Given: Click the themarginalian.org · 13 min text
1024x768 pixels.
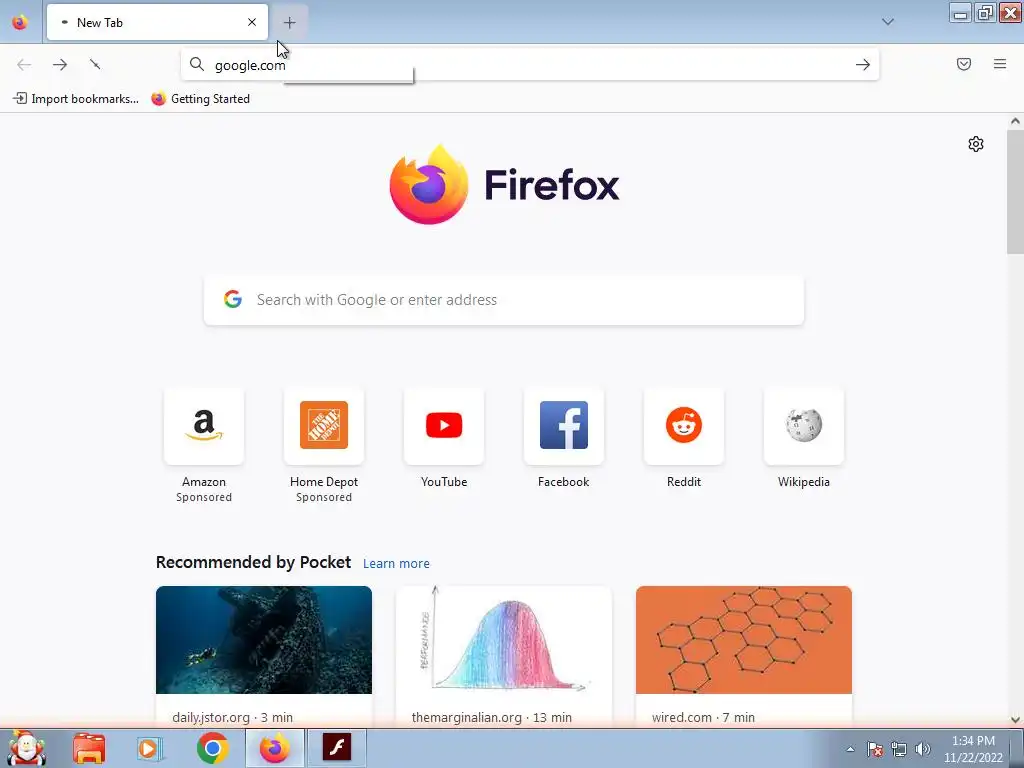Looking at the screenshot, I should [492, 717].
